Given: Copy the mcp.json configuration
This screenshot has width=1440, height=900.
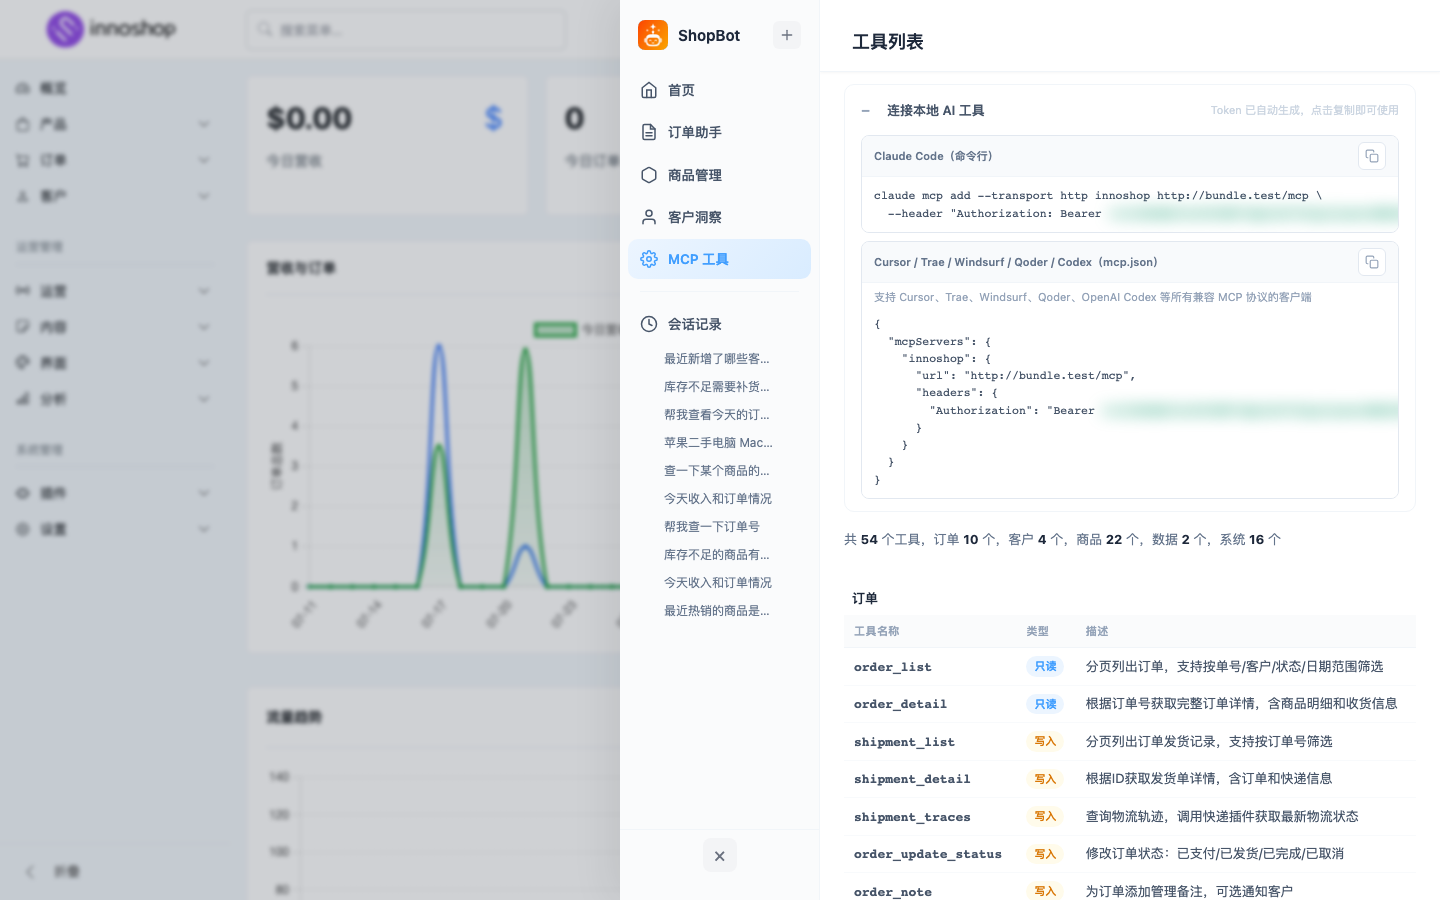Looking at the screenshot, I should click(1372, 262).
